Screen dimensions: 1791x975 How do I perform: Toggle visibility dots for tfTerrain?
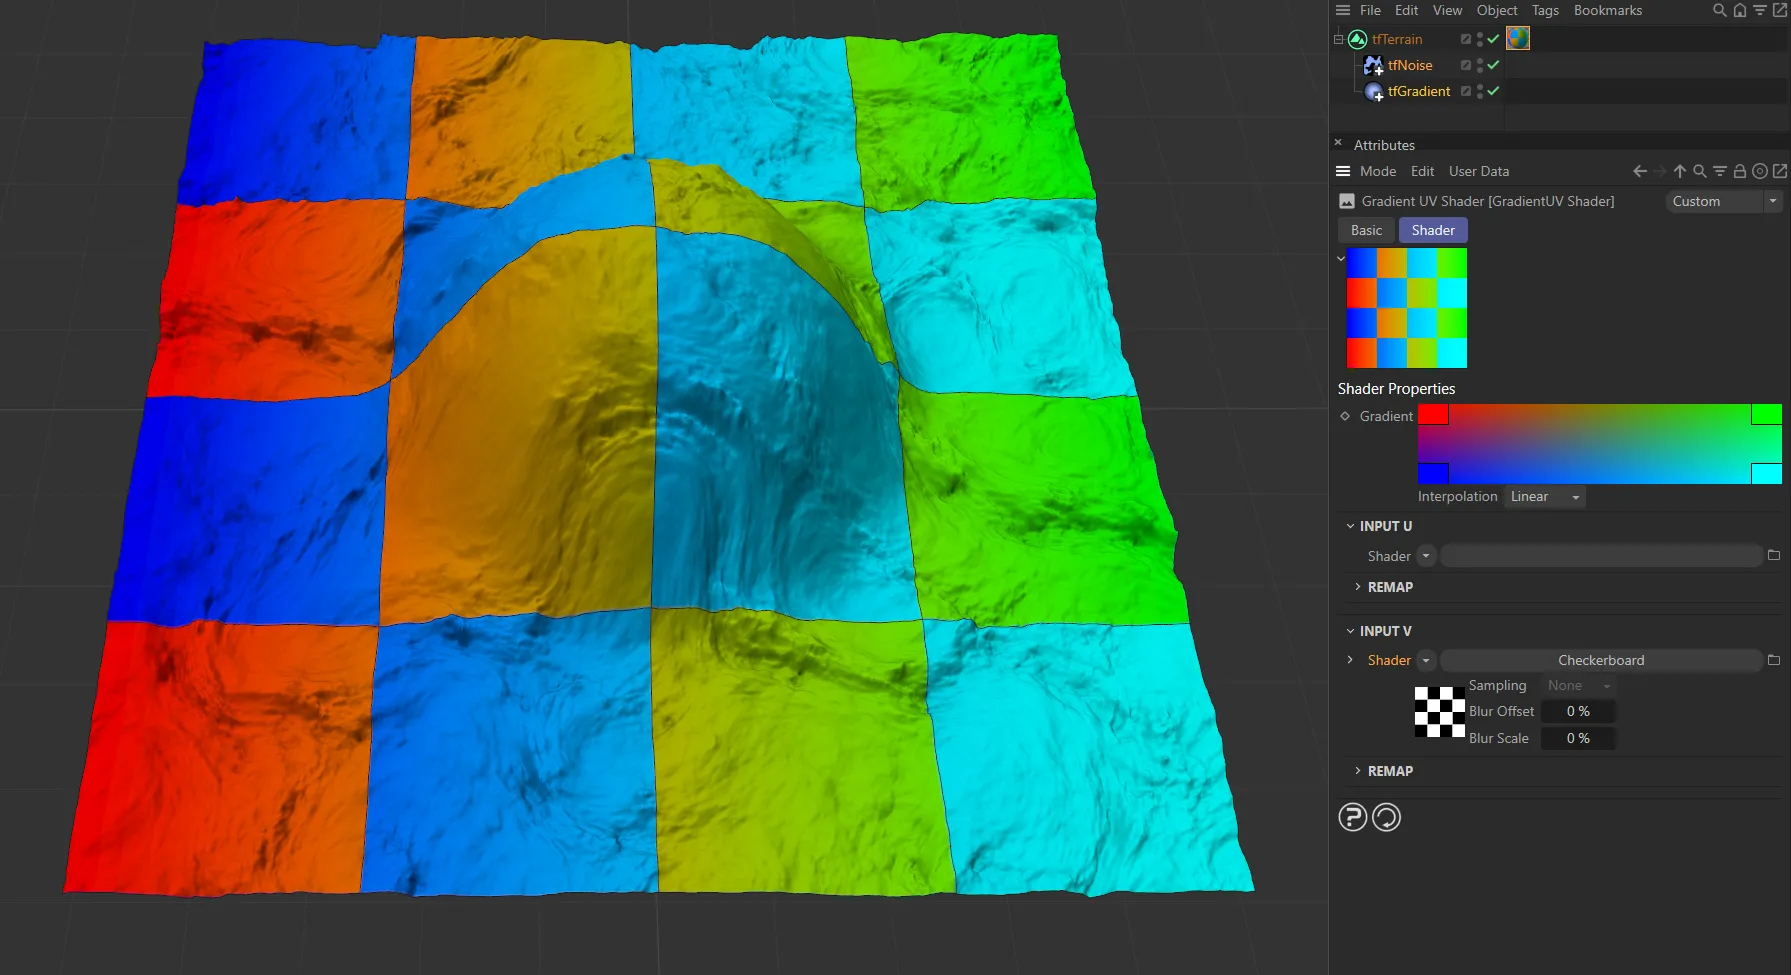click(1480, 39)
